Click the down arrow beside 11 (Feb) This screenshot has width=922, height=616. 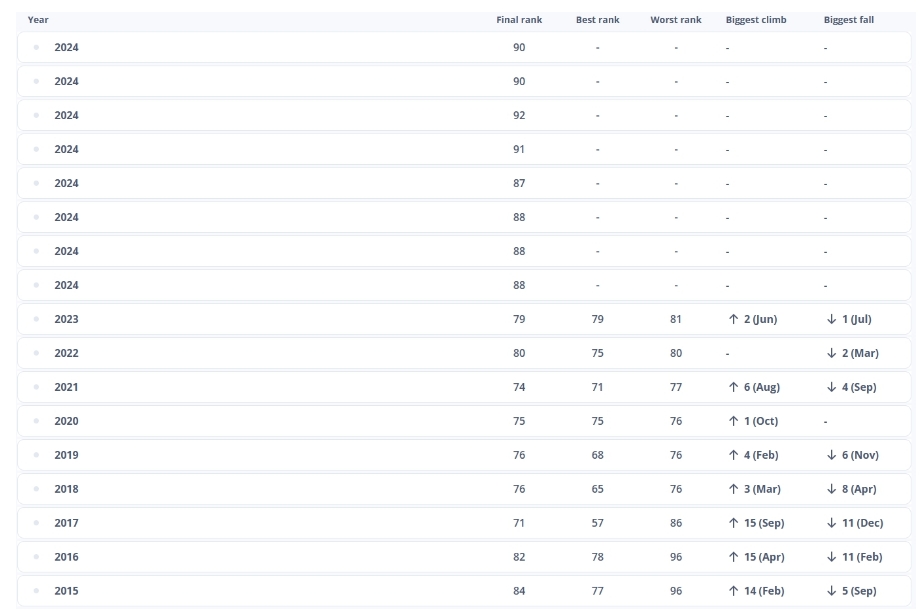[x=831, y=557]
